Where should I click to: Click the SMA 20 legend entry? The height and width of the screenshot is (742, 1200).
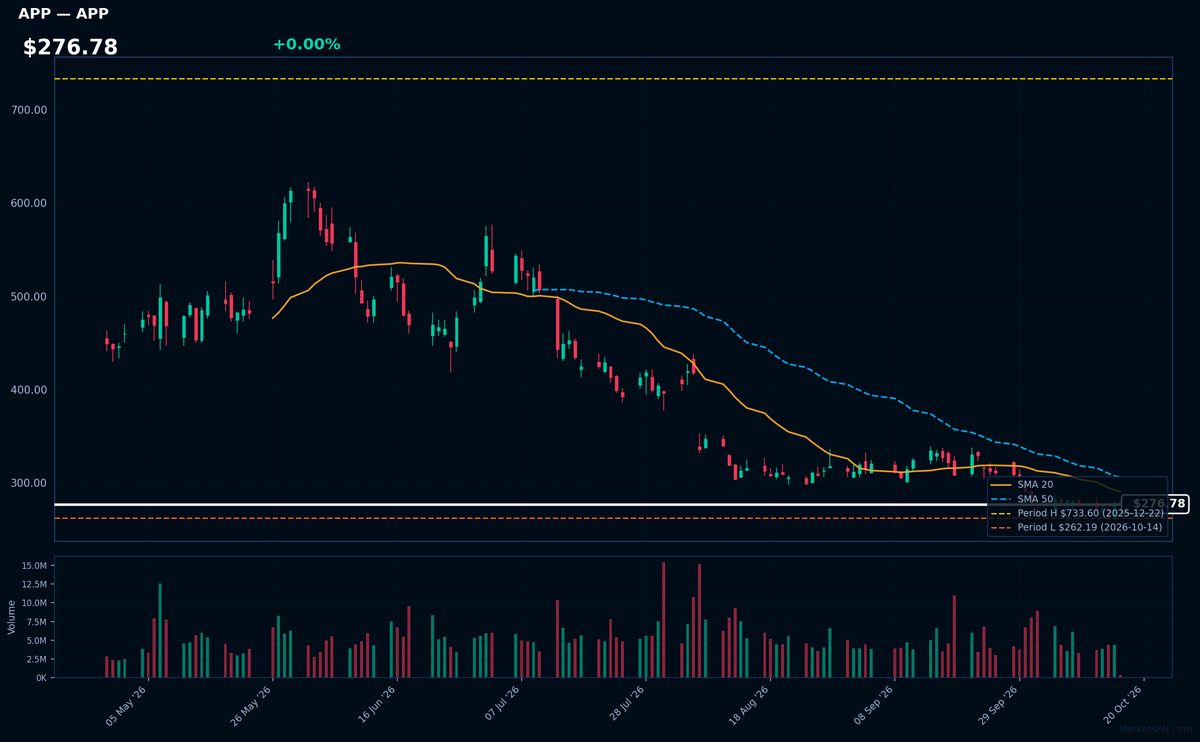(x=1021, y=484)
